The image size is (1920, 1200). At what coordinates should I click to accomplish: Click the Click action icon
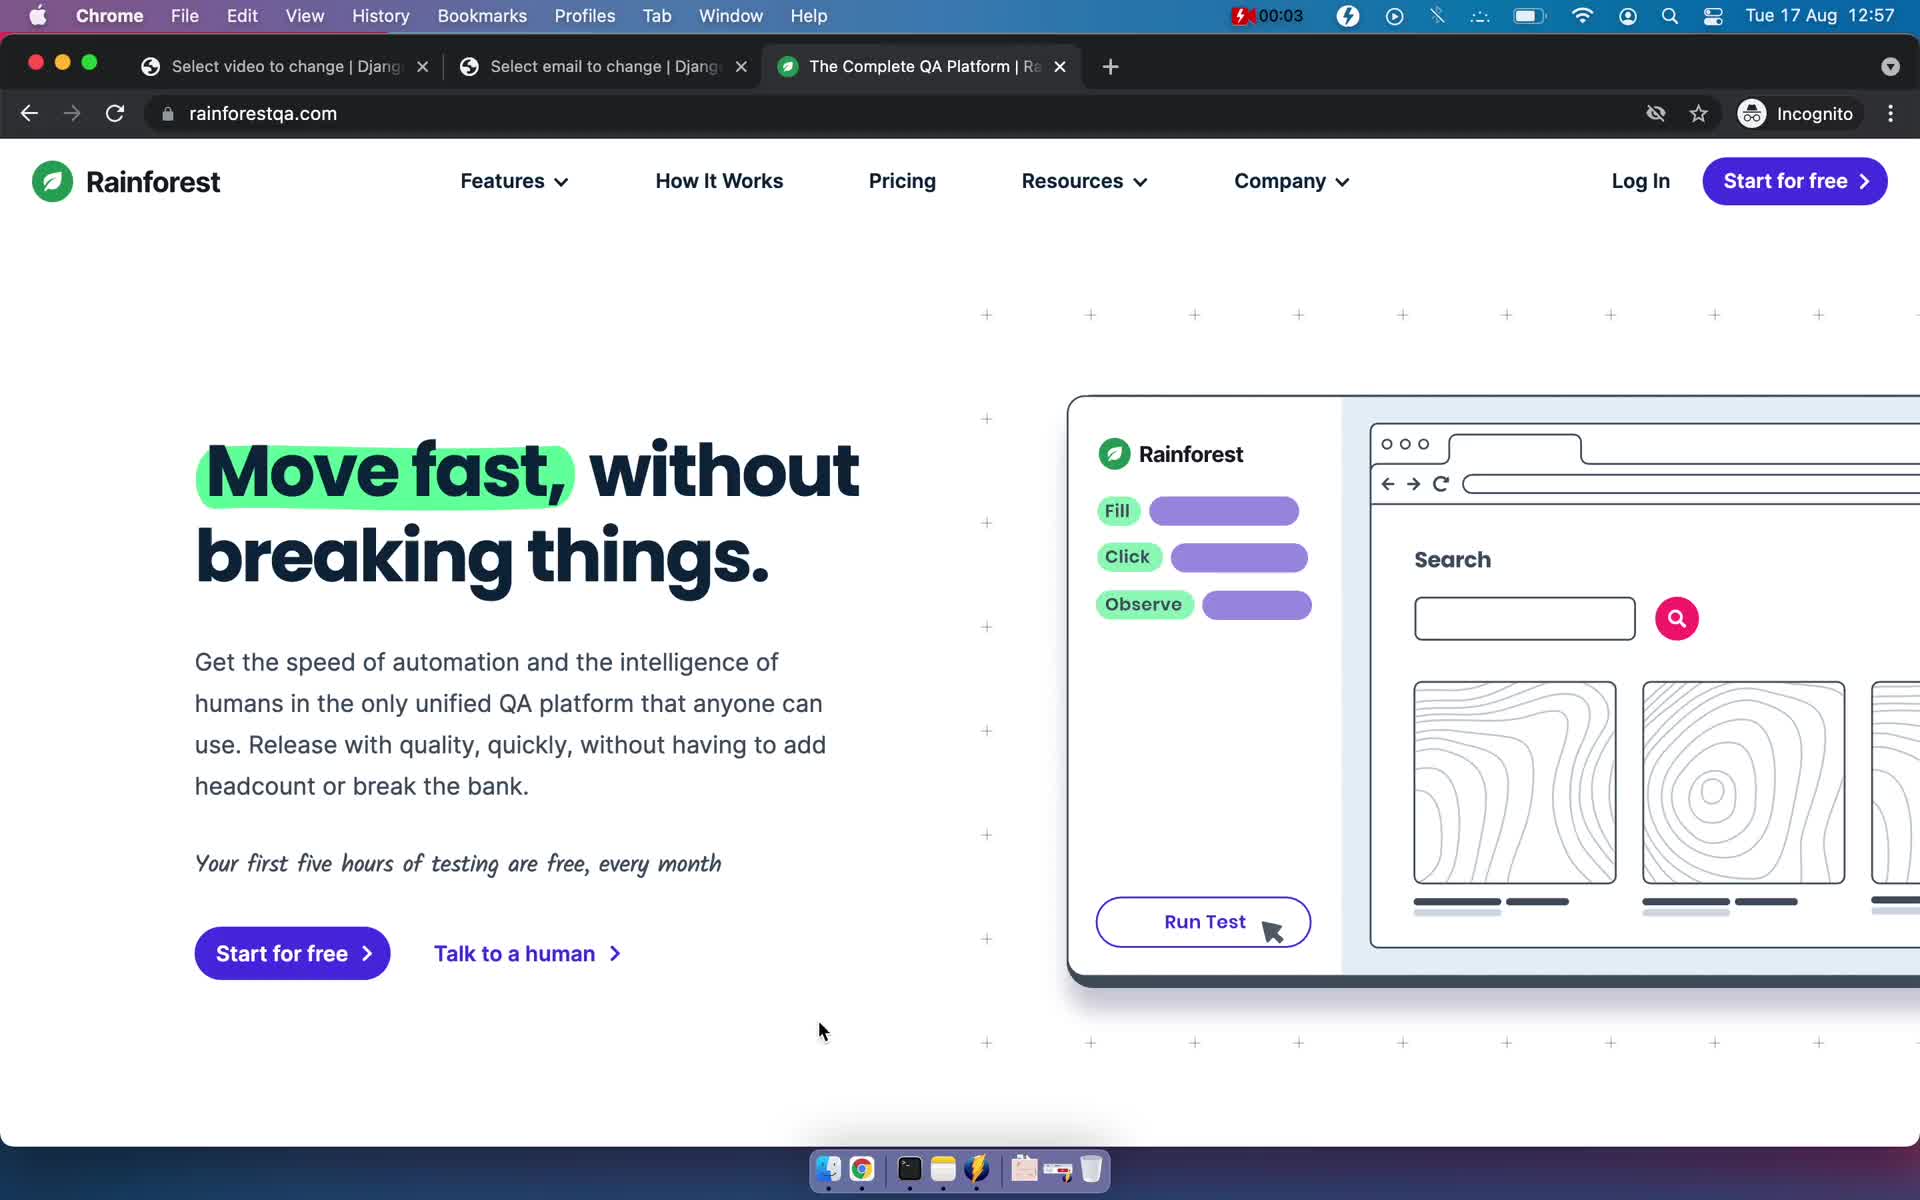[x=1127, y=557]
